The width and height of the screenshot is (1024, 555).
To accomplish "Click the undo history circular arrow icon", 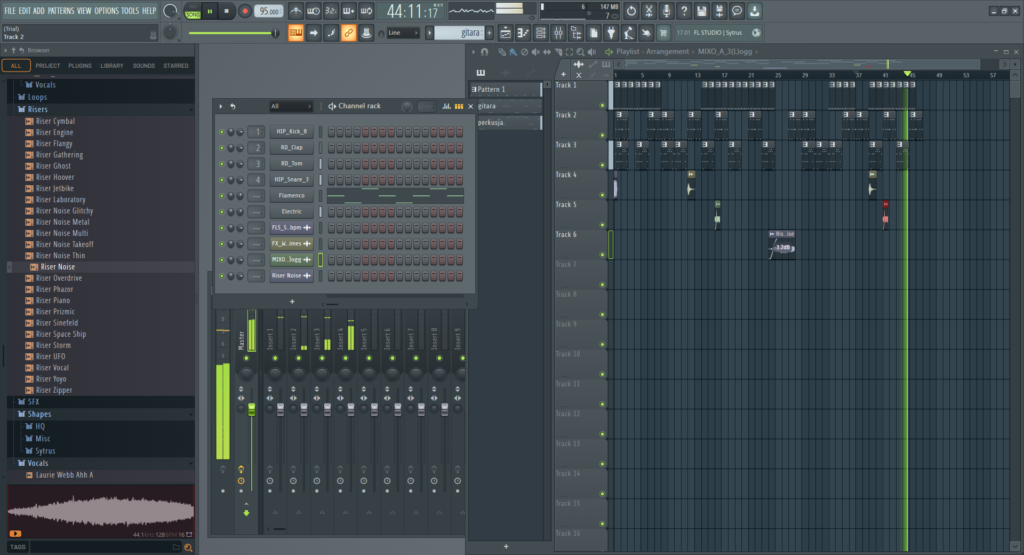I will pos(631,11).
